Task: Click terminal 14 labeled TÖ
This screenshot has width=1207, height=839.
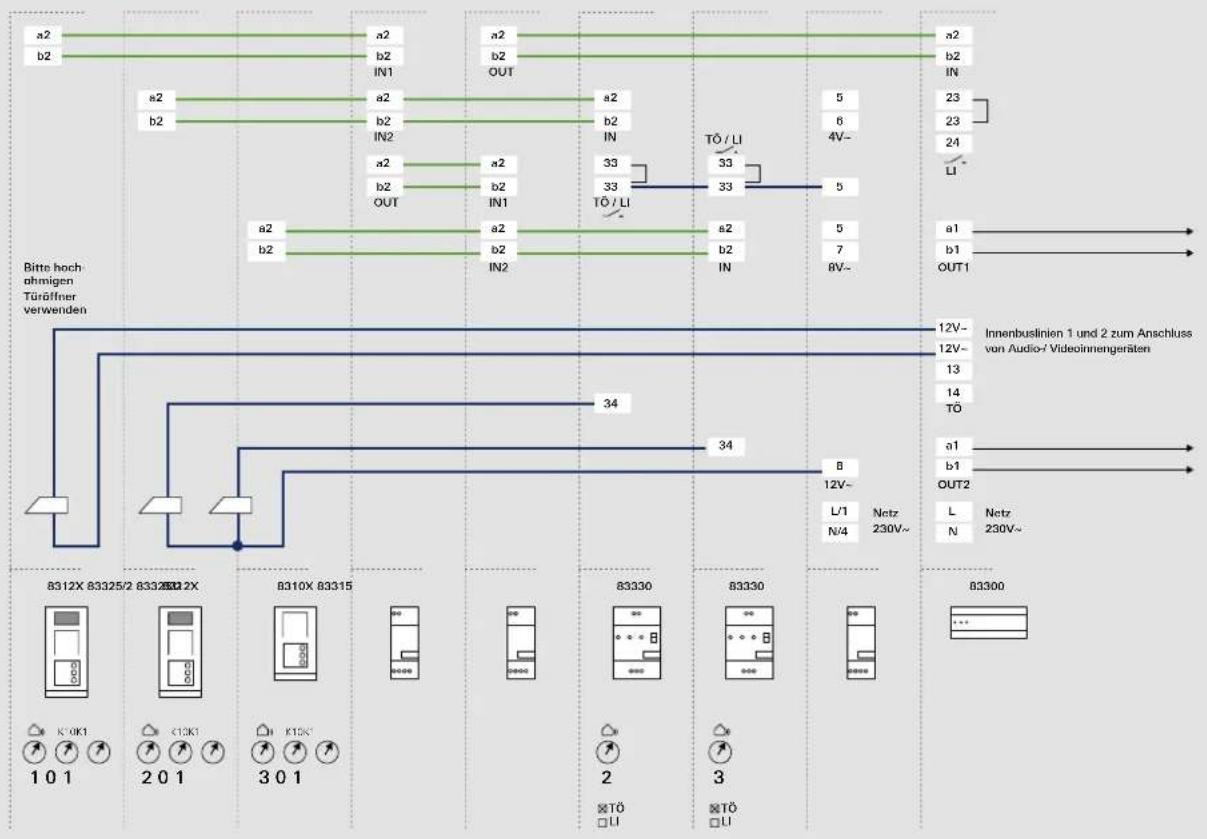Action: (952, 393)
